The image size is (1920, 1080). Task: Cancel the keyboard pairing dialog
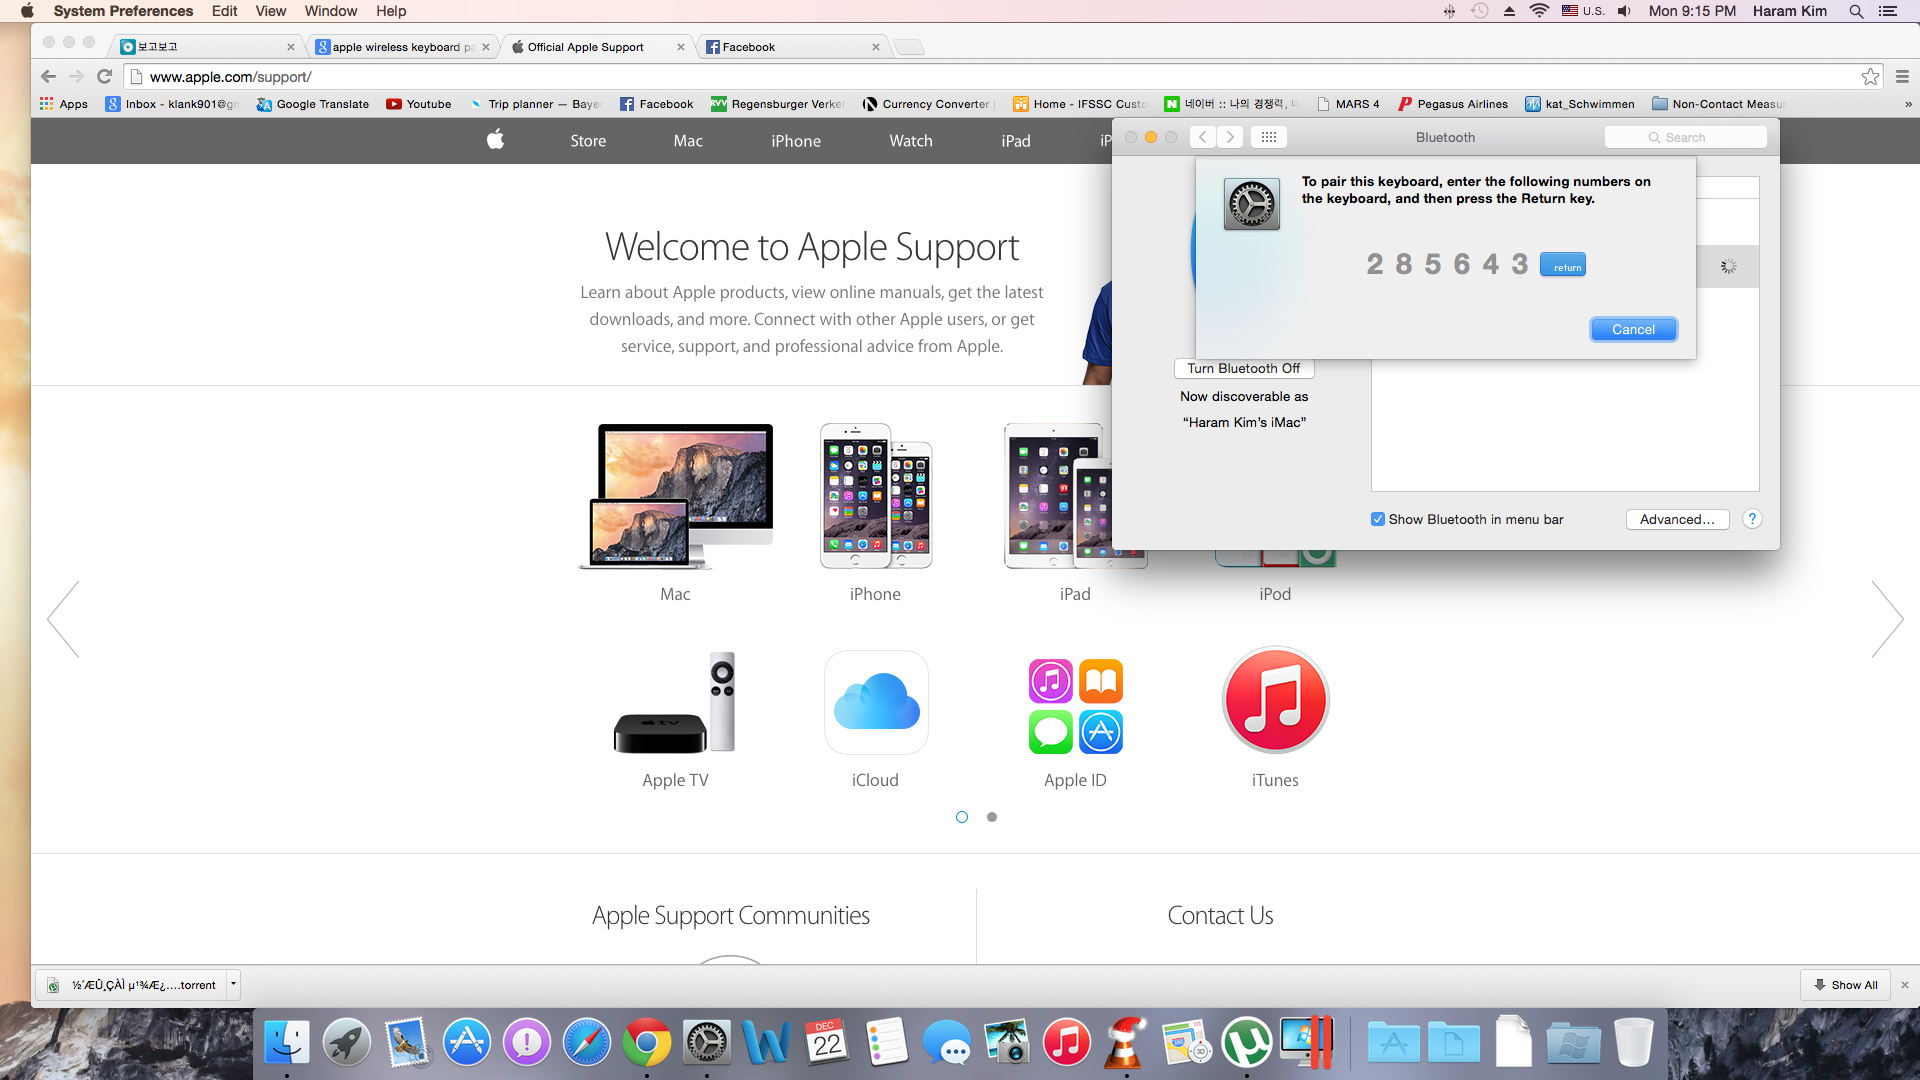(x=1633, y=329)
